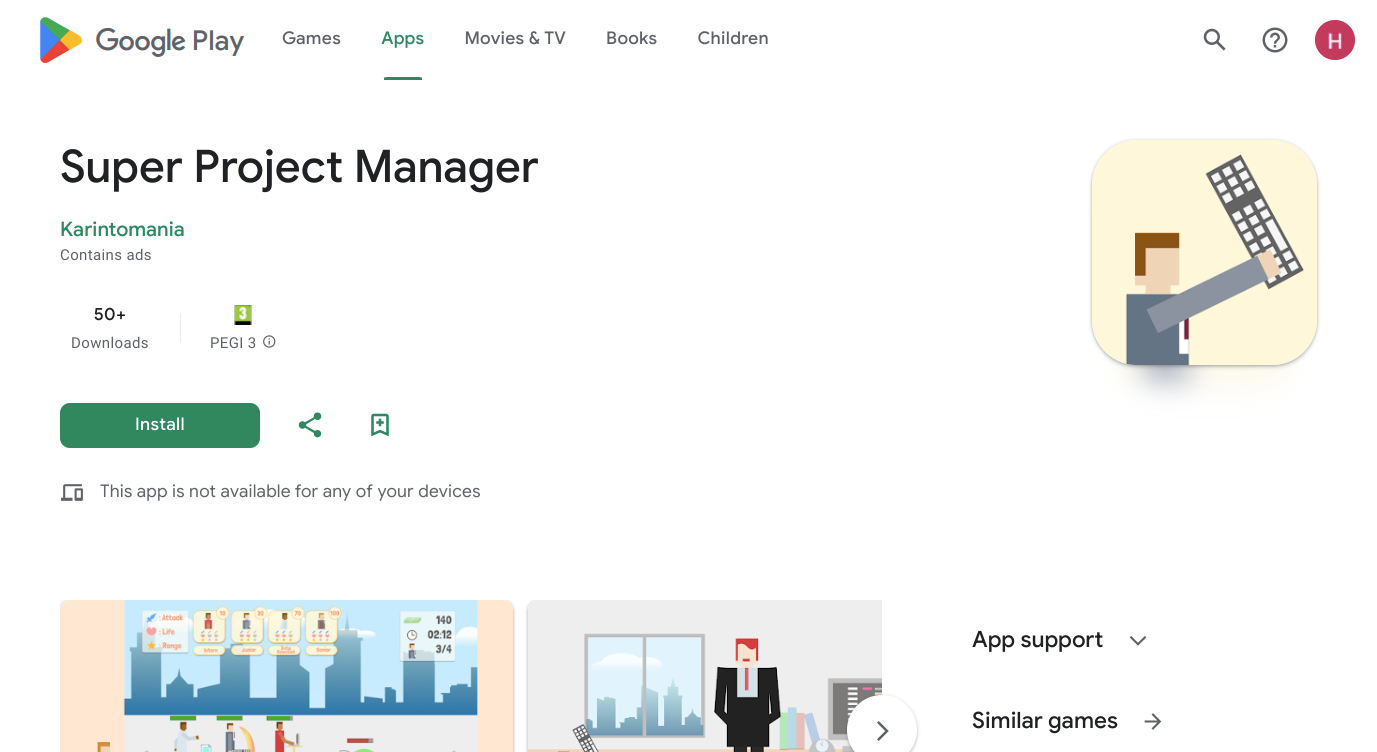This screenshot has height=752, width=1377.
Task: Click the 'Downloads' label
Action: [110, 342]
